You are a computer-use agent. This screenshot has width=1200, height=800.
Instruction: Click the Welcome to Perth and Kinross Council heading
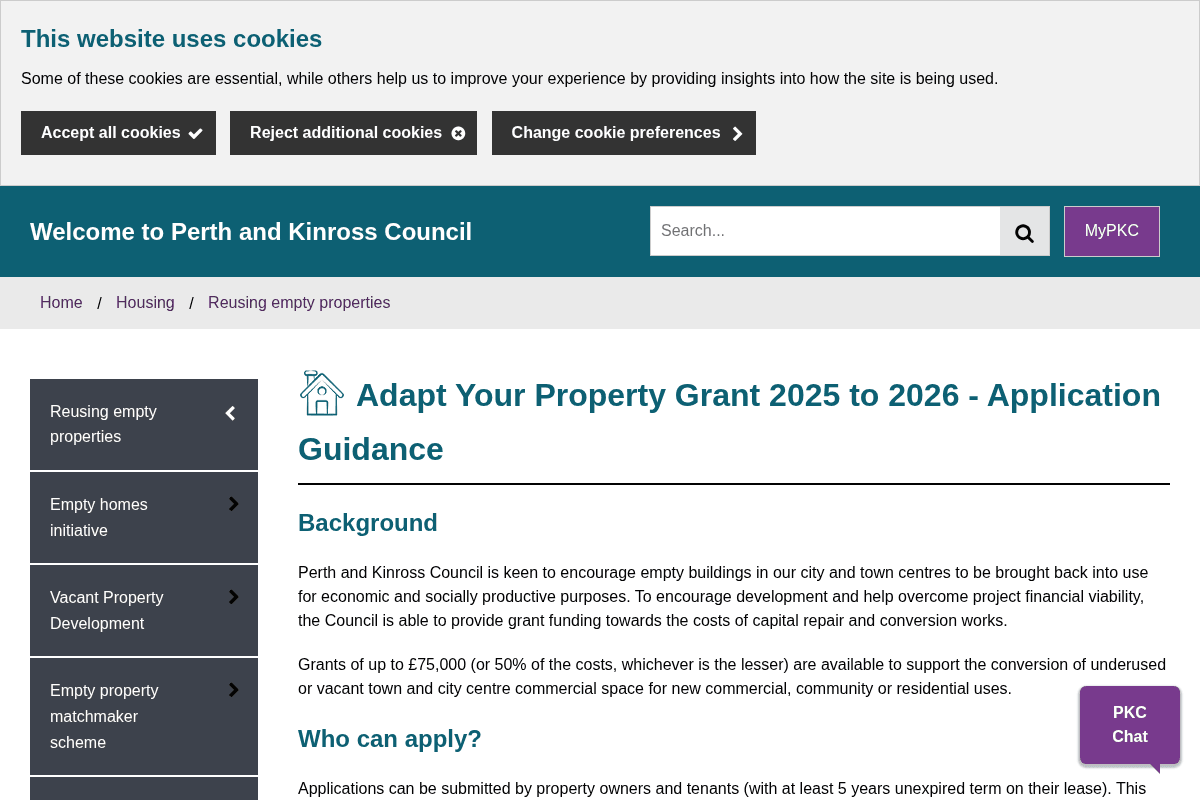(251, 231)
